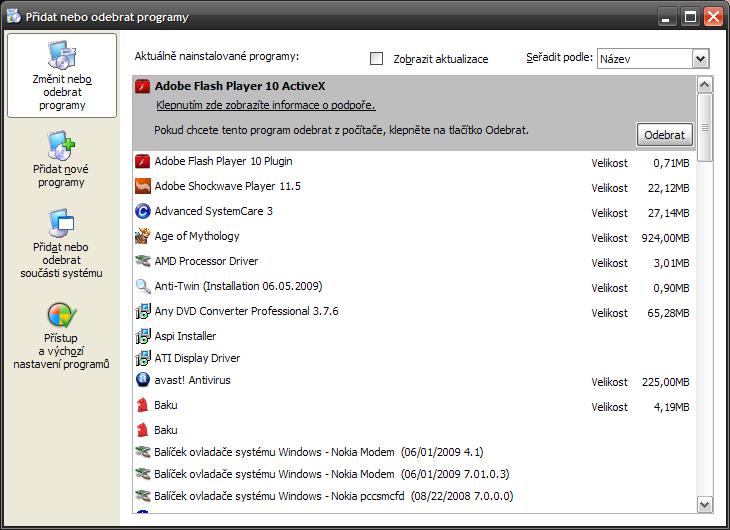Click the avast! Antivirus icon
The height and width of the screenshot is (530, 730).
[x=143, y=380]
